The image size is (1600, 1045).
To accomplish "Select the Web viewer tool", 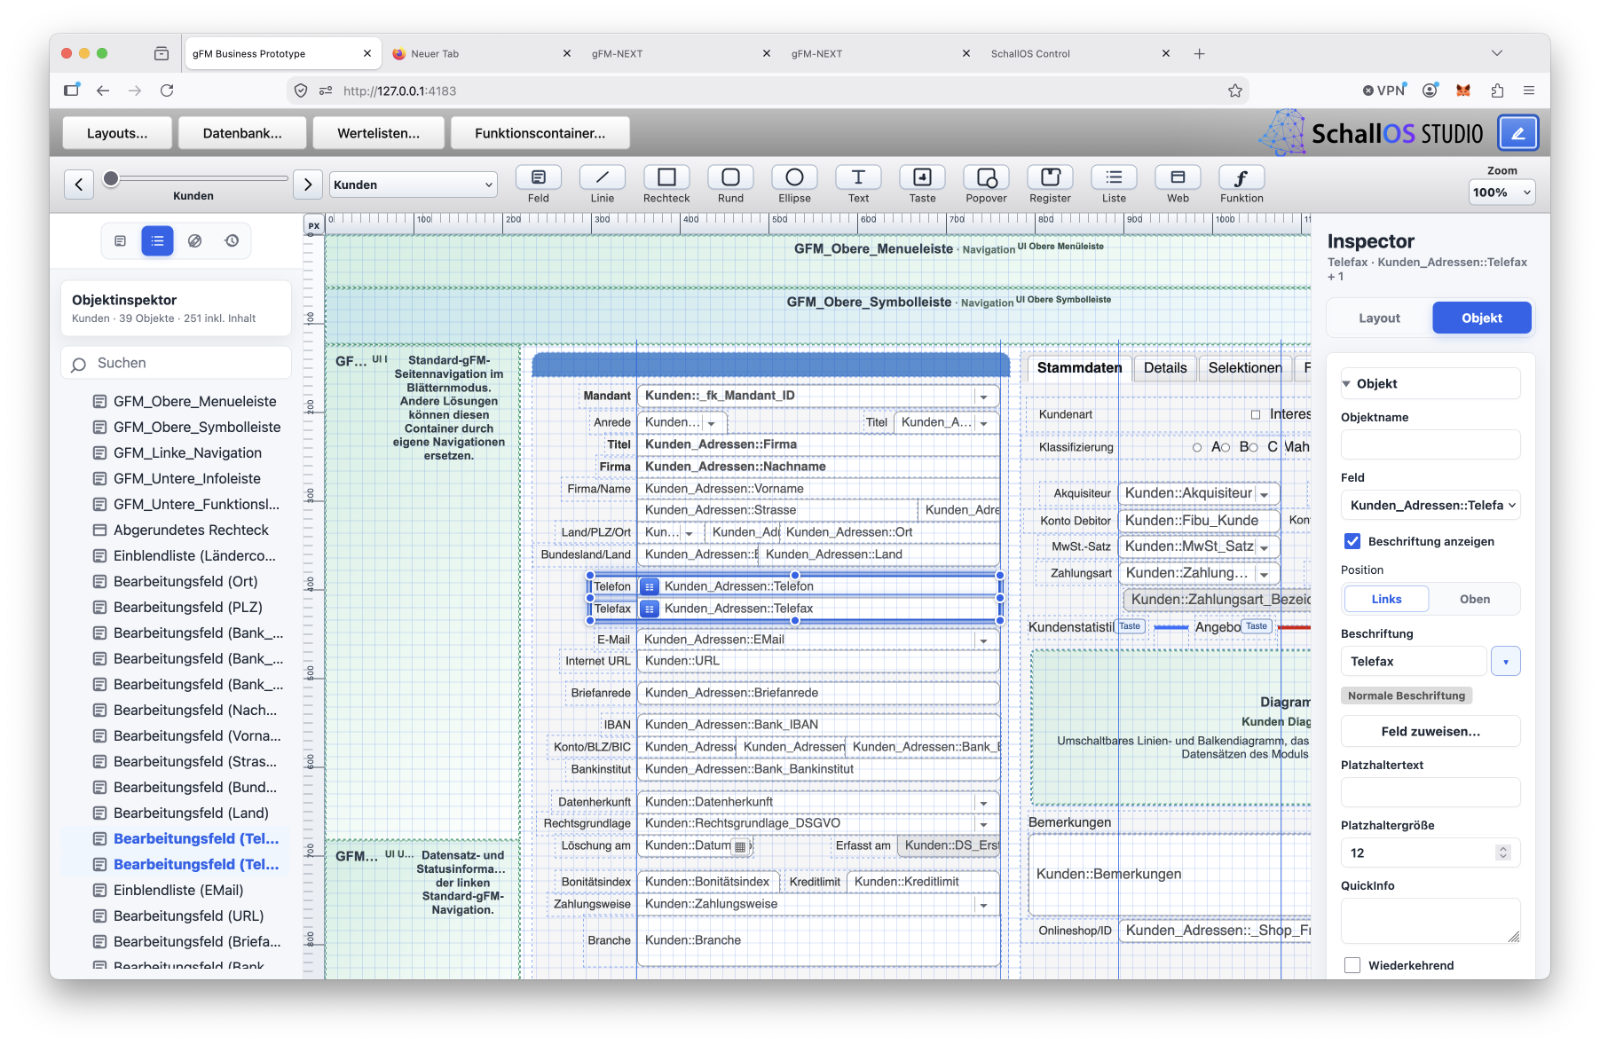I will click(1178, 177).
